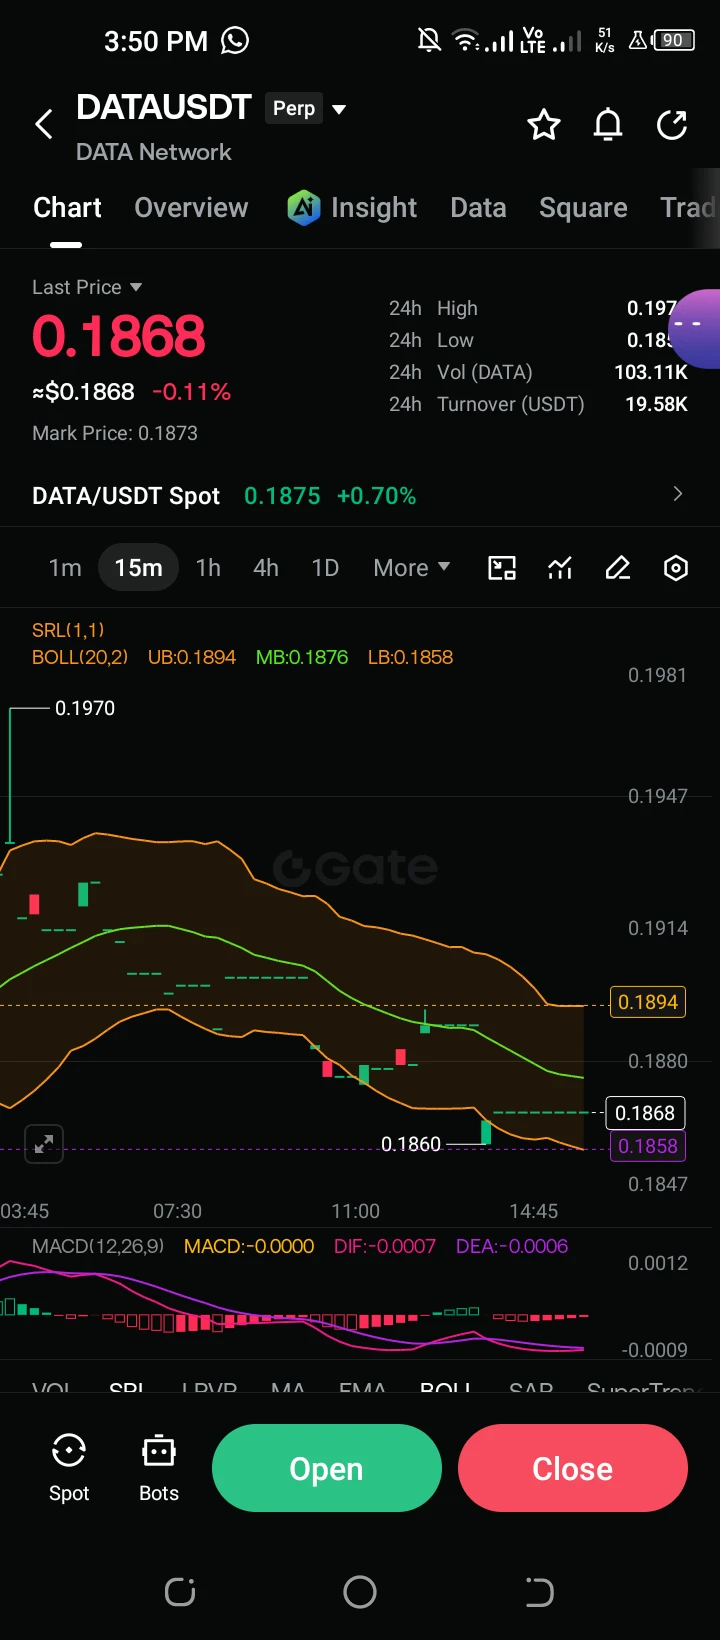Tap the WhatsApp status bar icon
The height and width of the screenshot is (1640, 720).
point(235,40)
